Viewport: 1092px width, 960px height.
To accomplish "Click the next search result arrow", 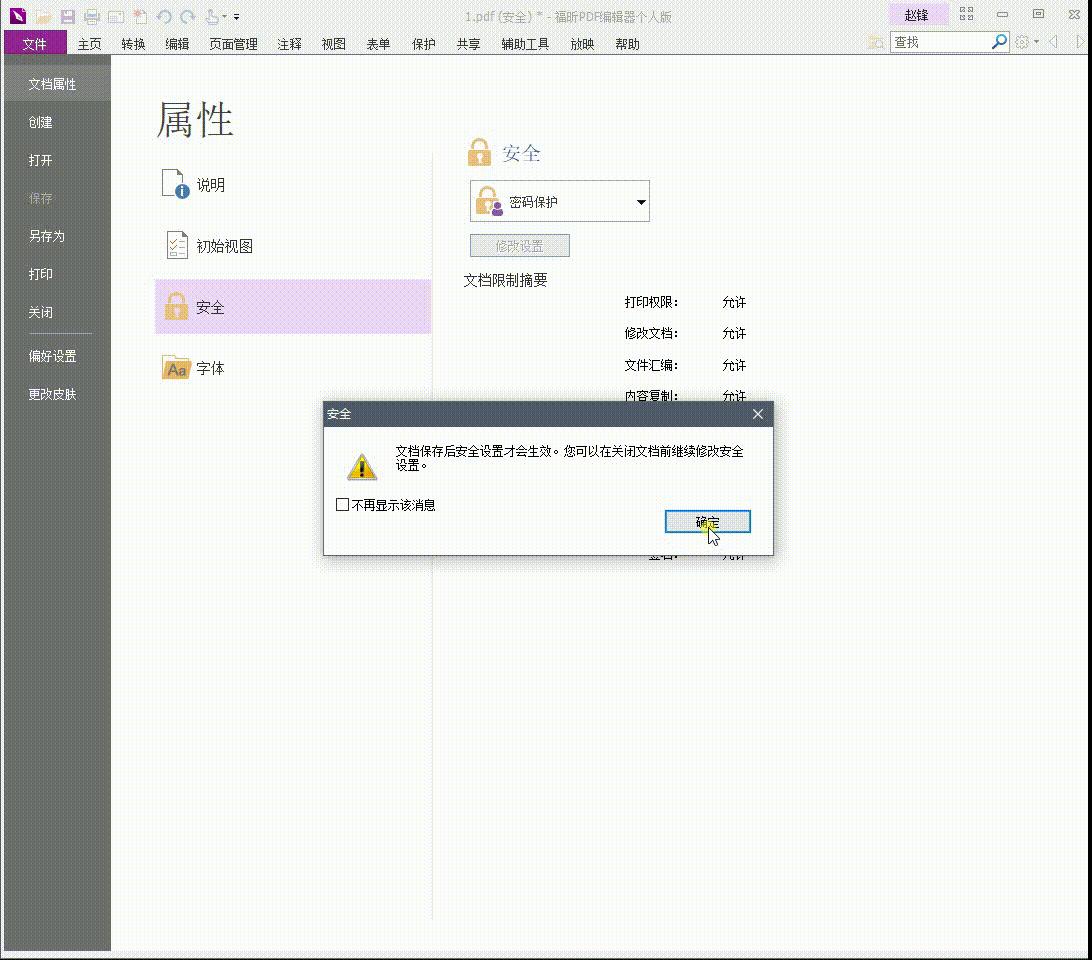I will click(1079, 42).
